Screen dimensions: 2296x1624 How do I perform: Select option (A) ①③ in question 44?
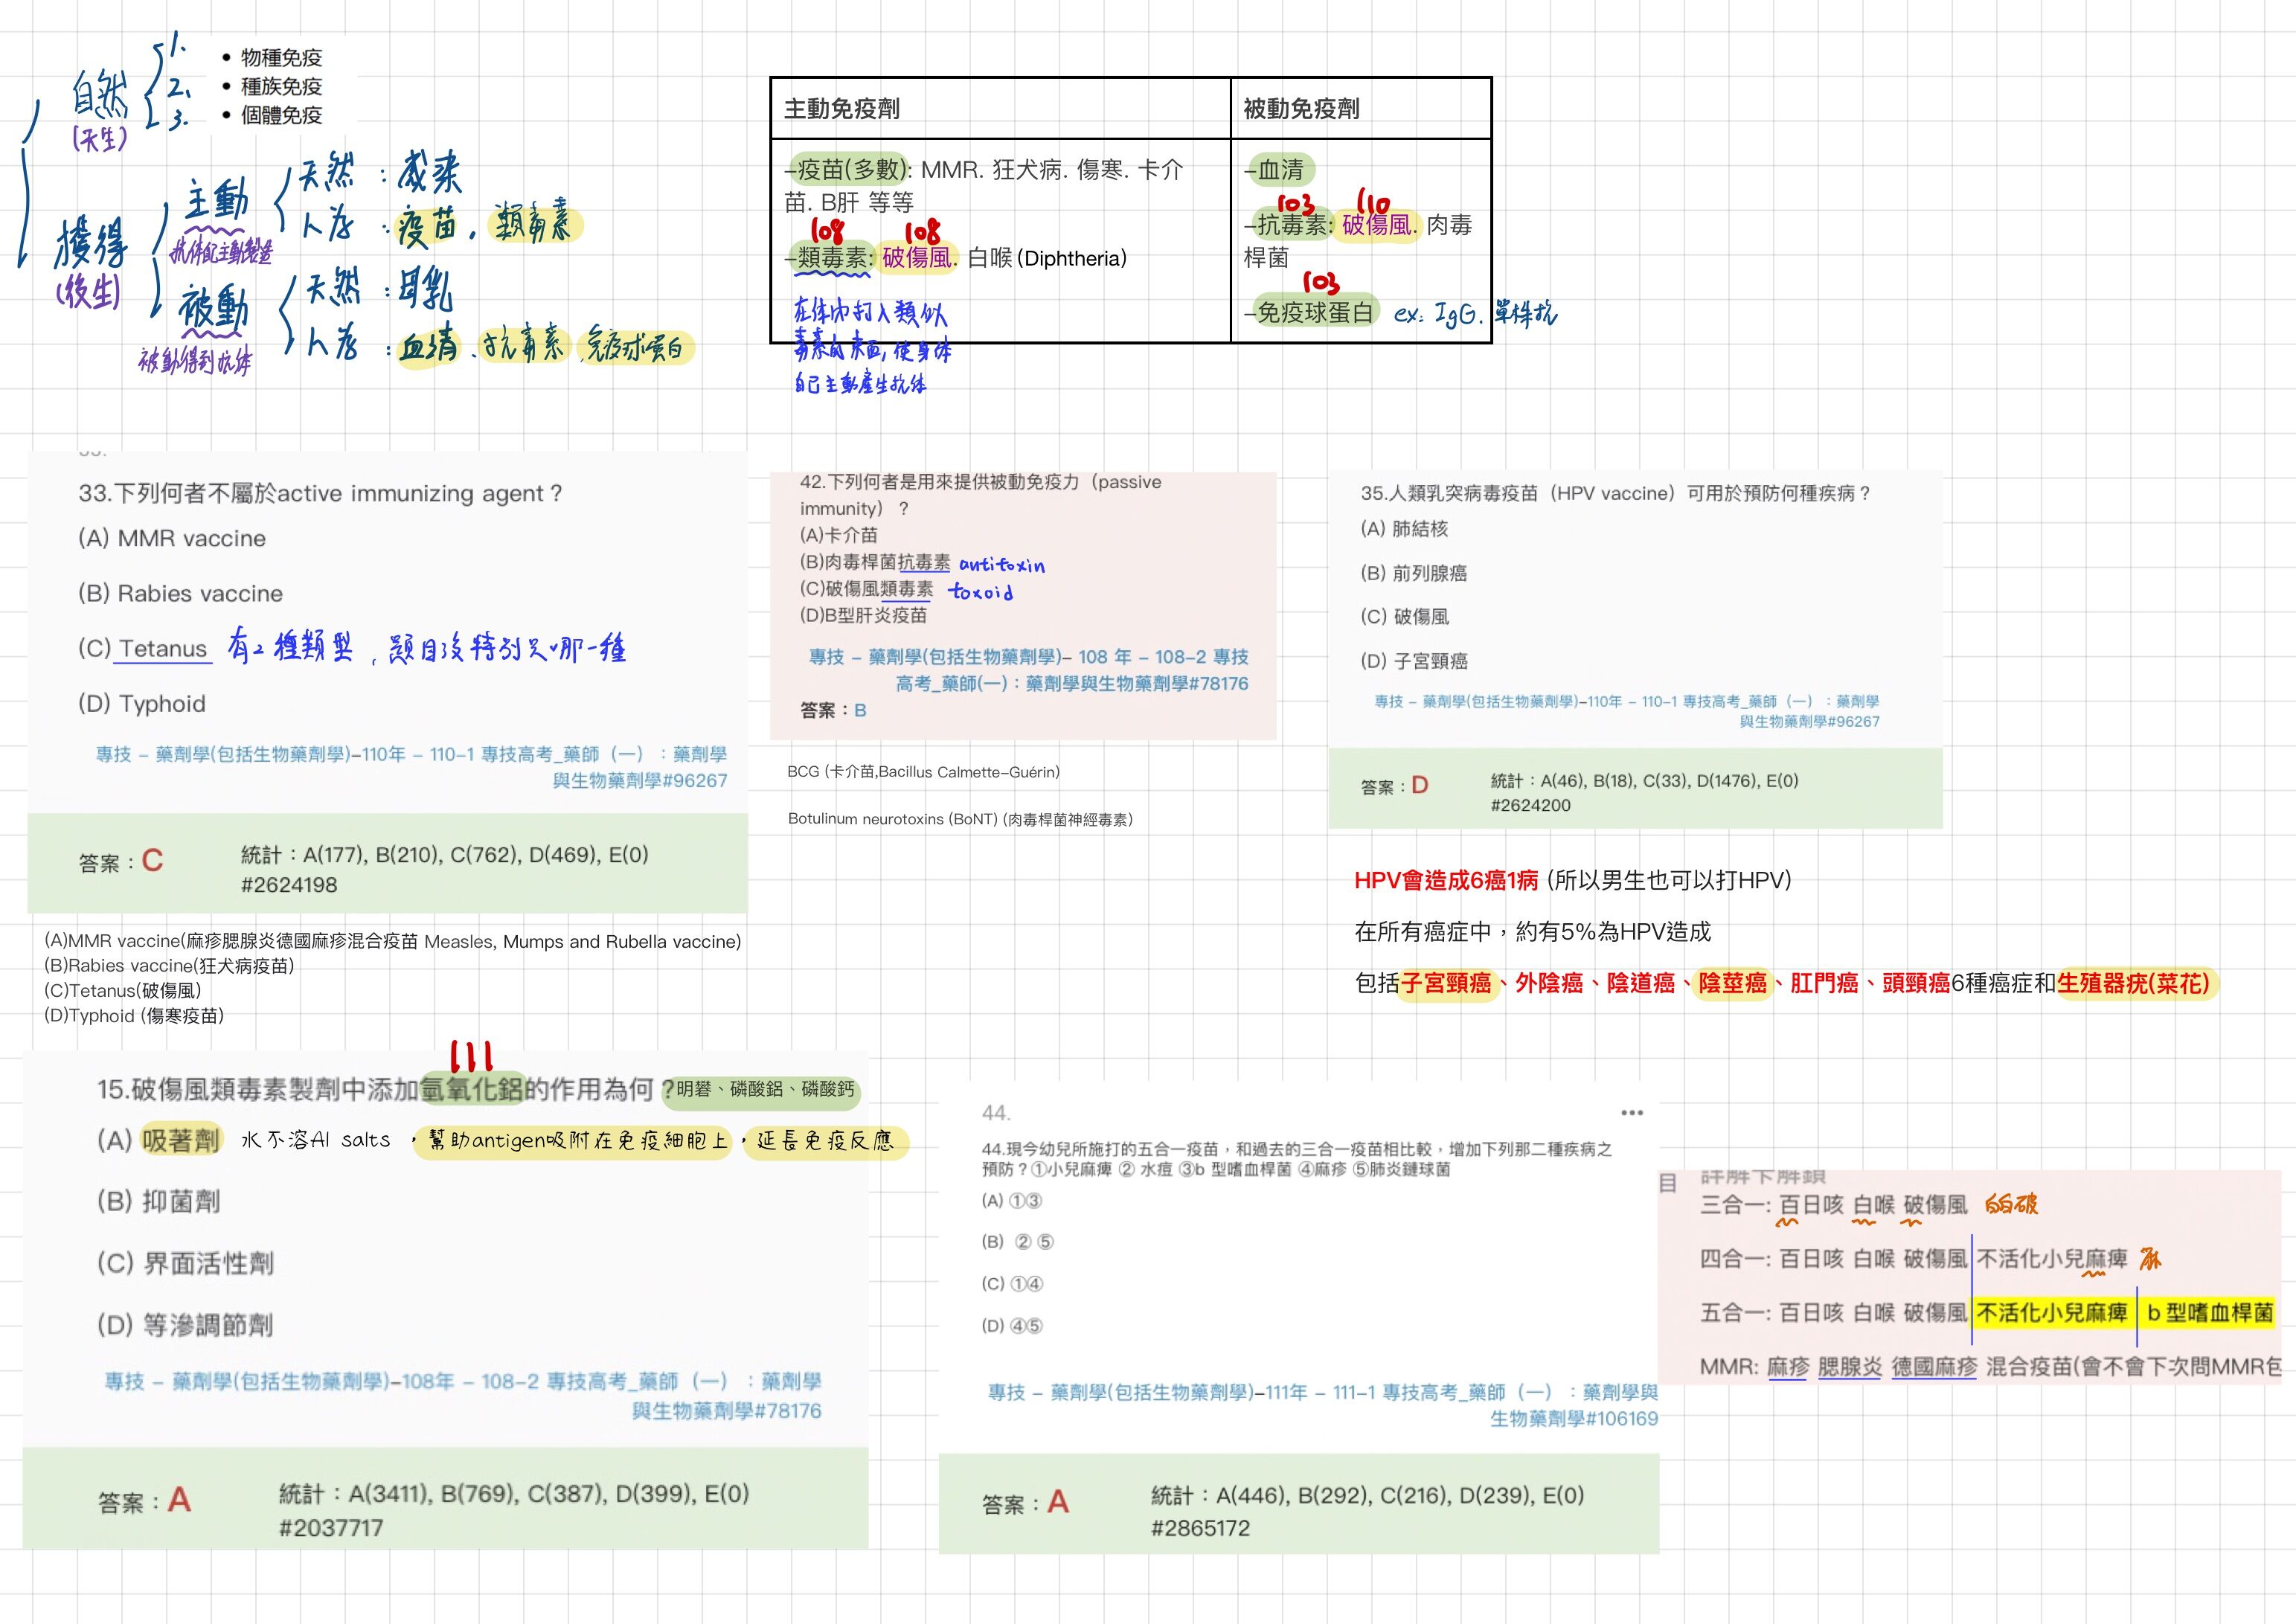pyautogui.click(x=1011, y=1200)
